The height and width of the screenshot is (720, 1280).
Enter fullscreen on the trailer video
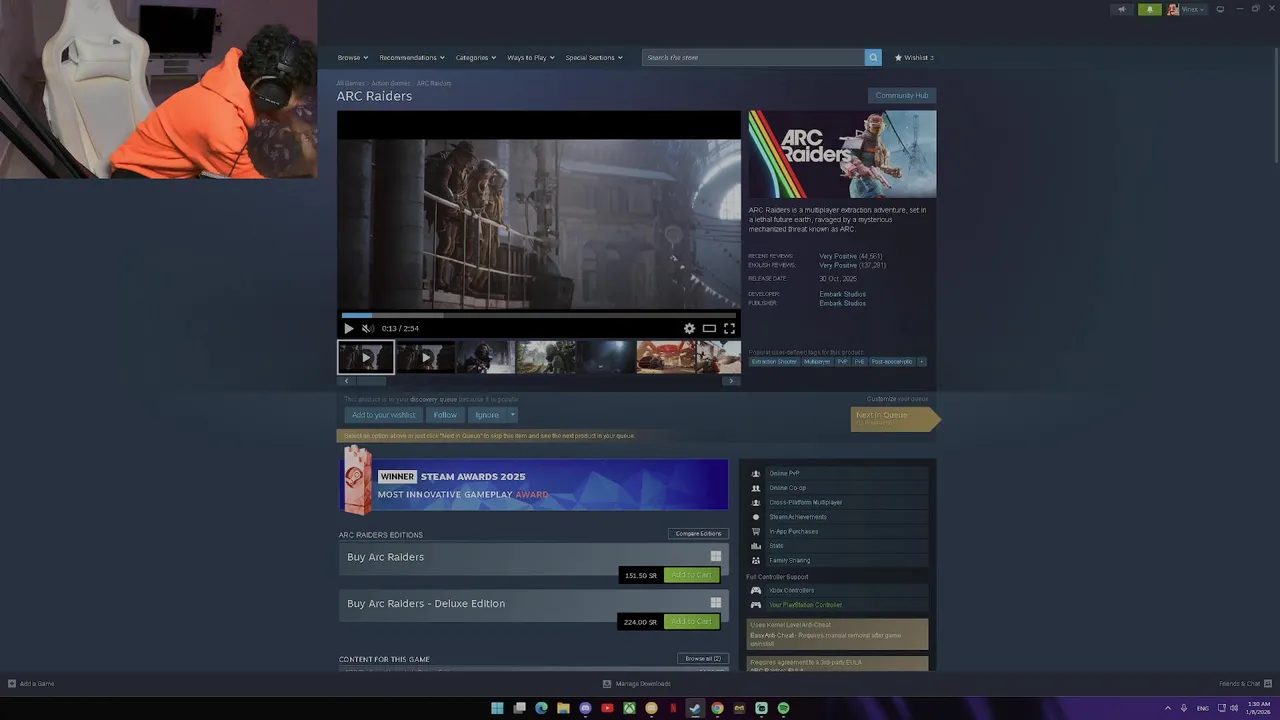point(729,328)
